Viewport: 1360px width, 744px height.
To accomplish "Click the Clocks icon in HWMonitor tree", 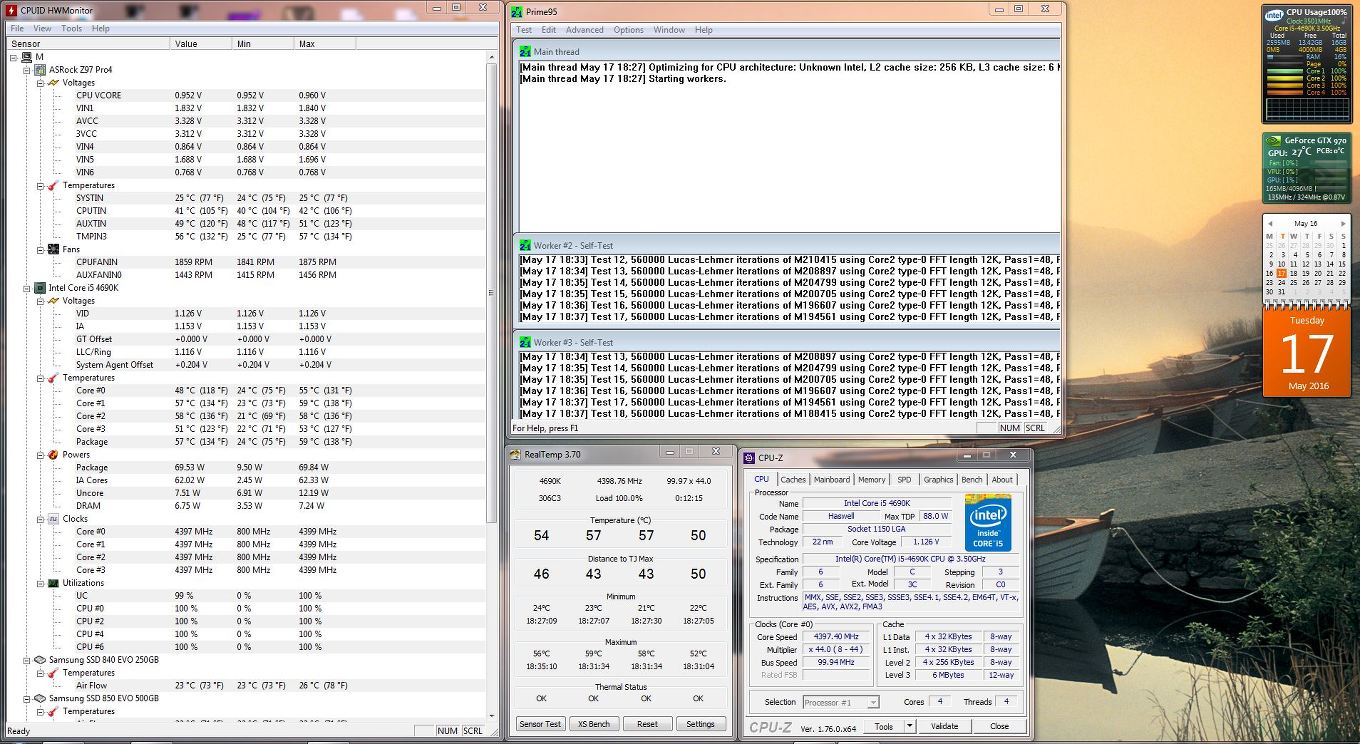I will 54,519.
